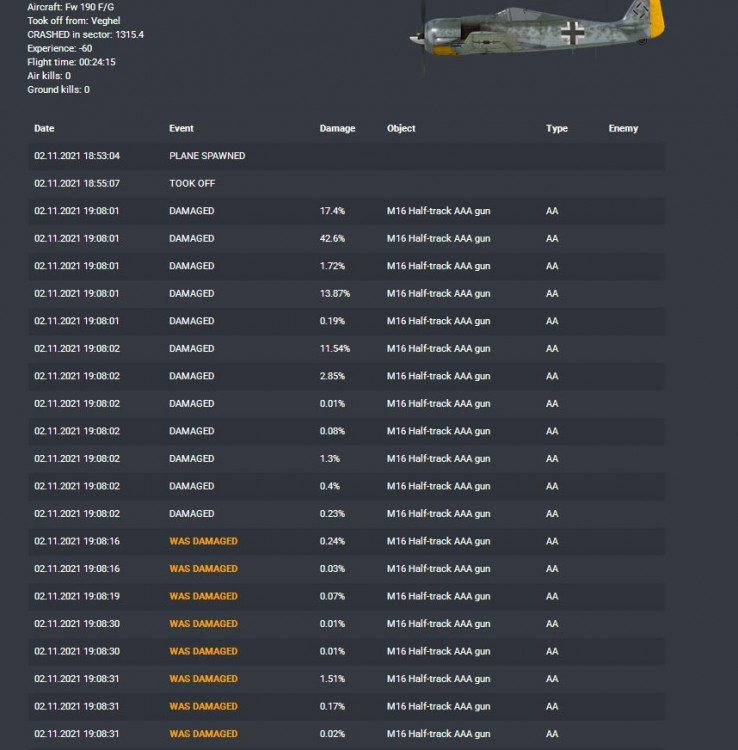The width and height of the screenshot is (738, 750).
Task: Click the 19:08:19 timestamp
Action: click(x=77, y=596)
